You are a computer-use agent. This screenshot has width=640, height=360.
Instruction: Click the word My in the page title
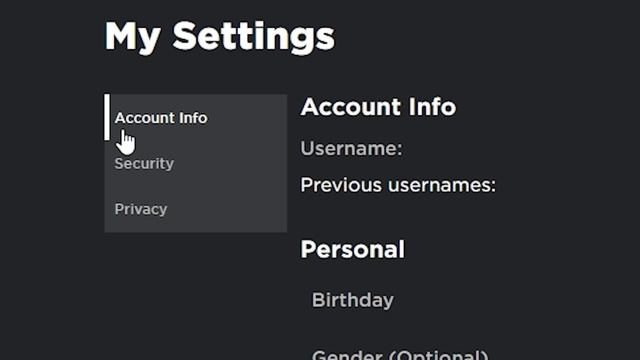click(x=133, y=38)
